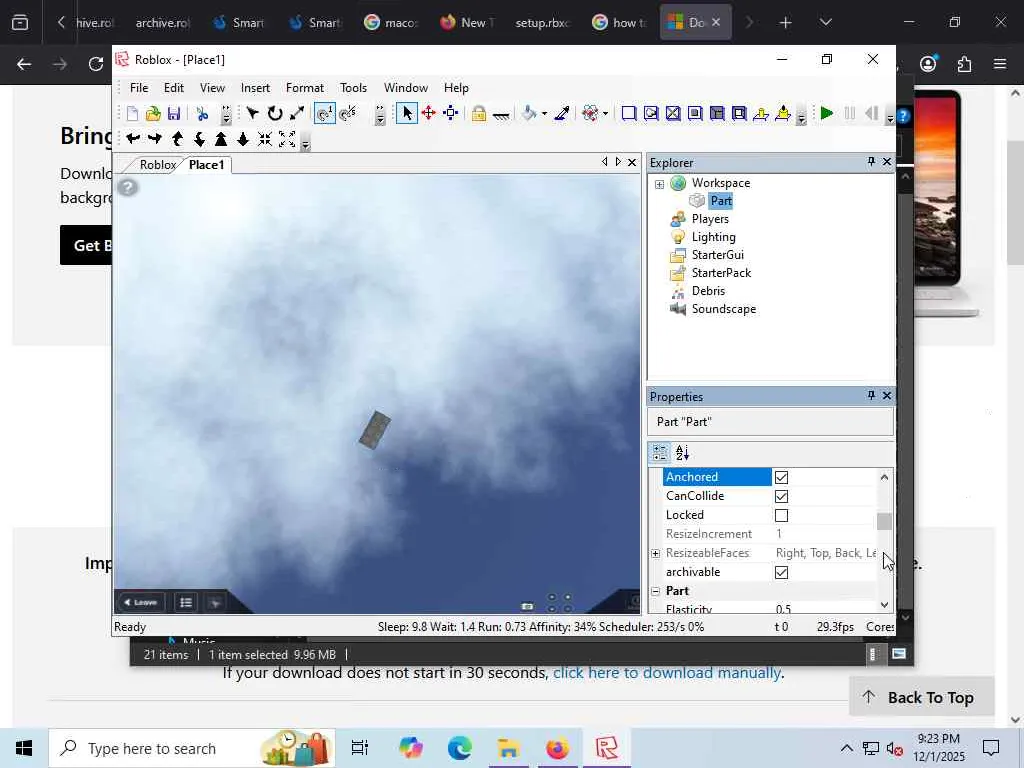Image resolution: width=1024 pixels, height=768 pixels.
Task: Pick the eyedropper Dropper tool
Action: tap(562, 114)
